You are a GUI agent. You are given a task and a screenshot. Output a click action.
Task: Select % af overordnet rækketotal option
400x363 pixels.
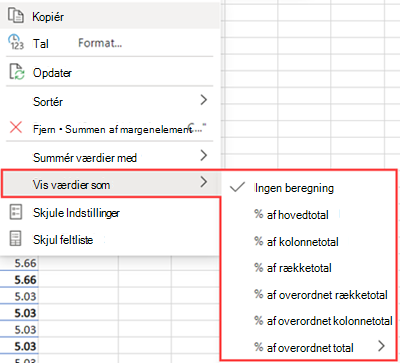[308, 294]
